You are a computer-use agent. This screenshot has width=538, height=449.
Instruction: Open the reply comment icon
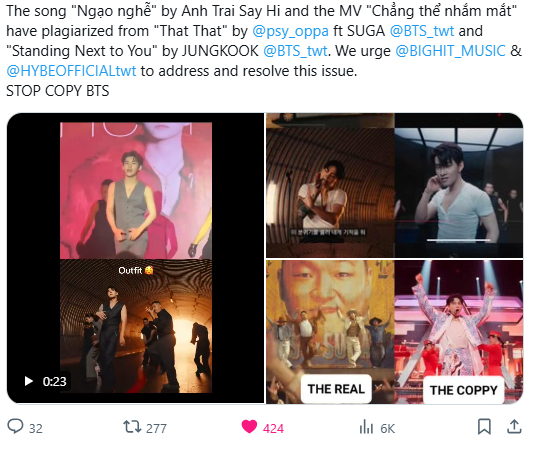click(x=15, y=426)
